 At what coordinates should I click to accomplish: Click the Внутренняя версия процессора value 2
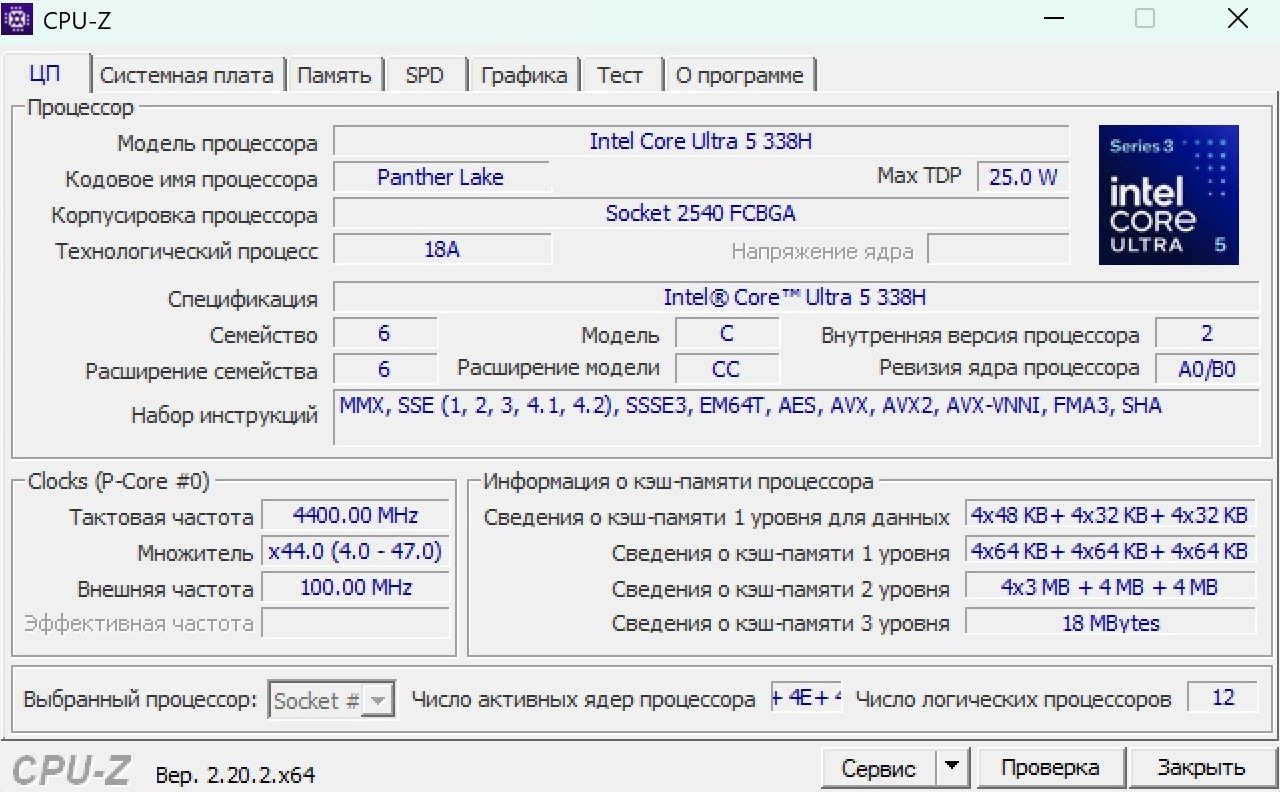pos(1207,334)
